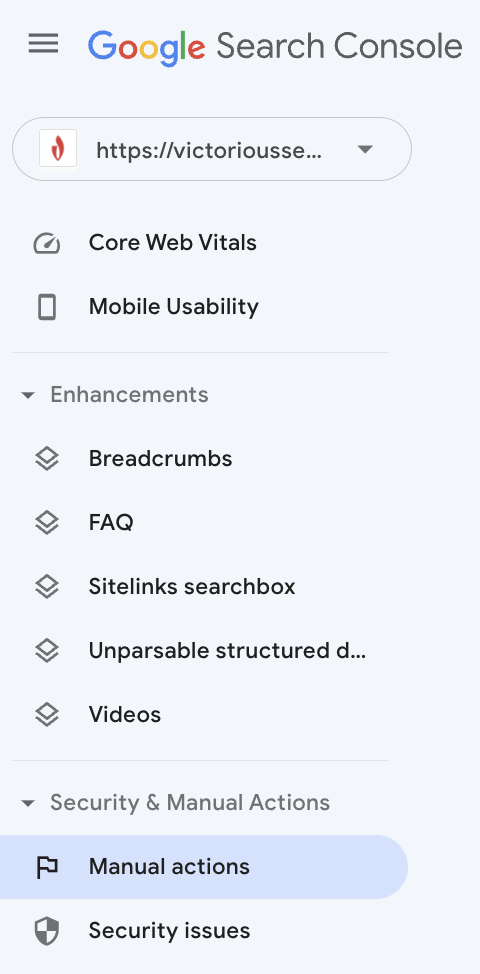Click the Mobile Usability phone icon

pos(47,307)
